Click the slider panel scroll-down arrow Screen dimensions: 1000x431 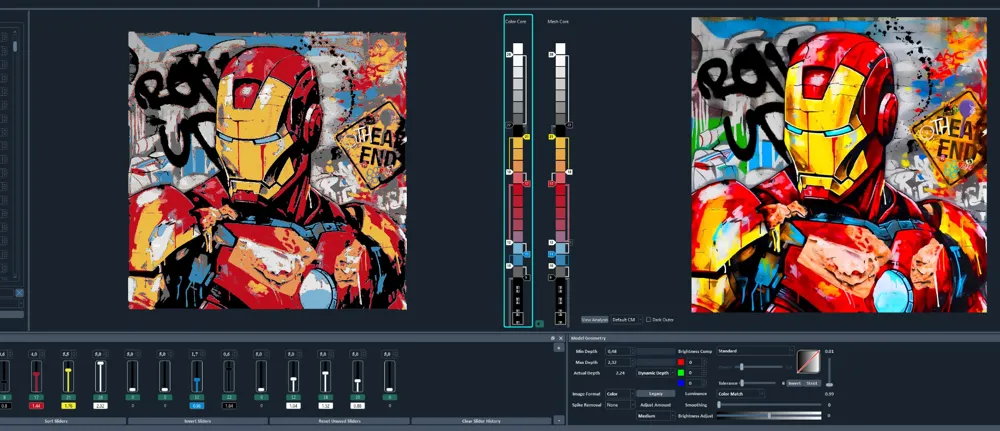pos(559,421)
